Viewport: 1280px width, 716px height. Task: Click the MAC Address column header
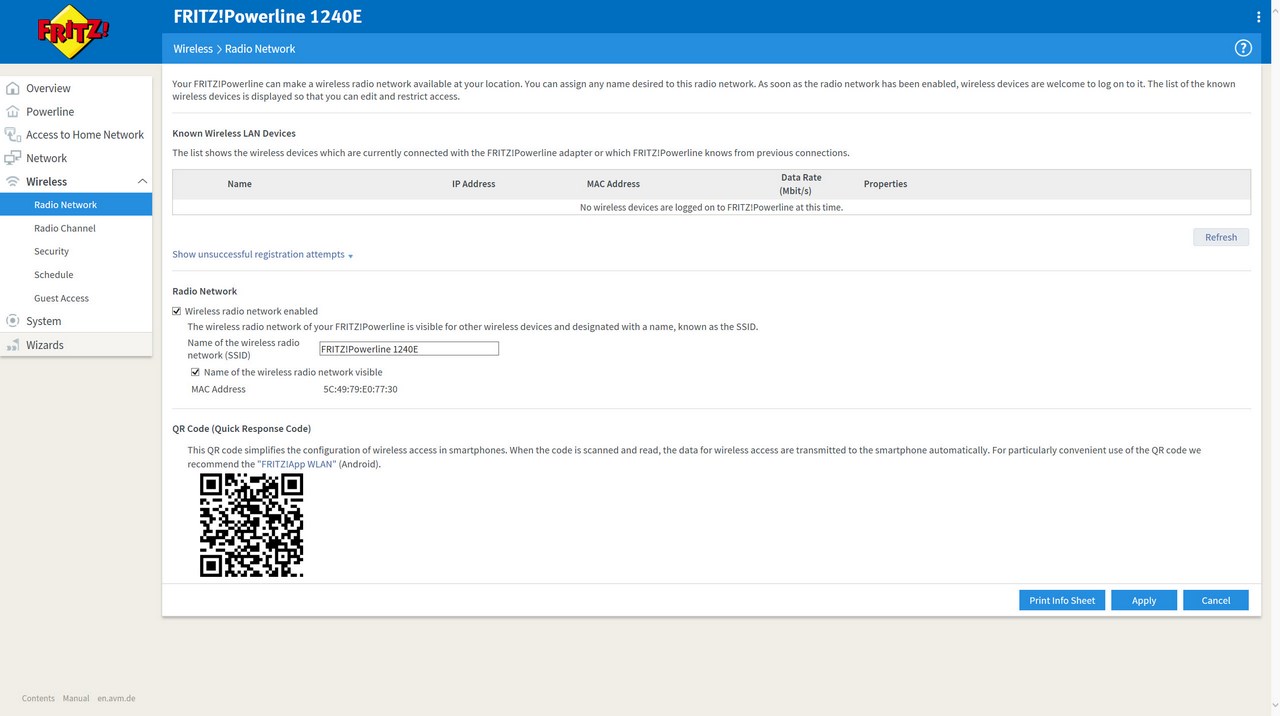point(613,184)
